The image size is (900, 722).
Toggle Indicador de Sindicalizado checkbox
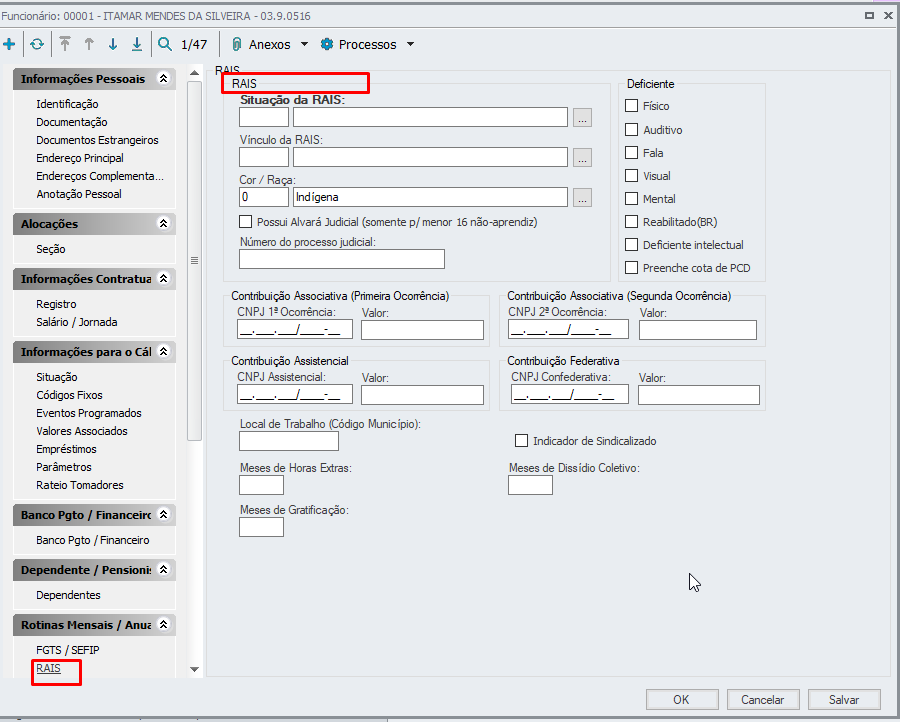[x=521, y=441]
